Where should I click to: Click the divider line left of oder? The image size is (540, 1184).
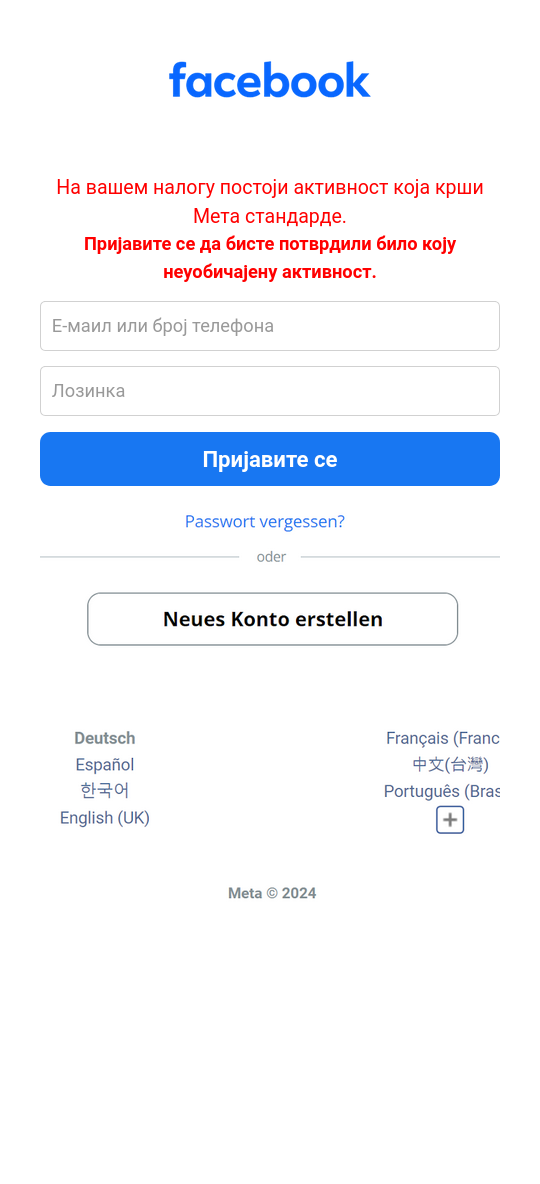pos(140,557)
